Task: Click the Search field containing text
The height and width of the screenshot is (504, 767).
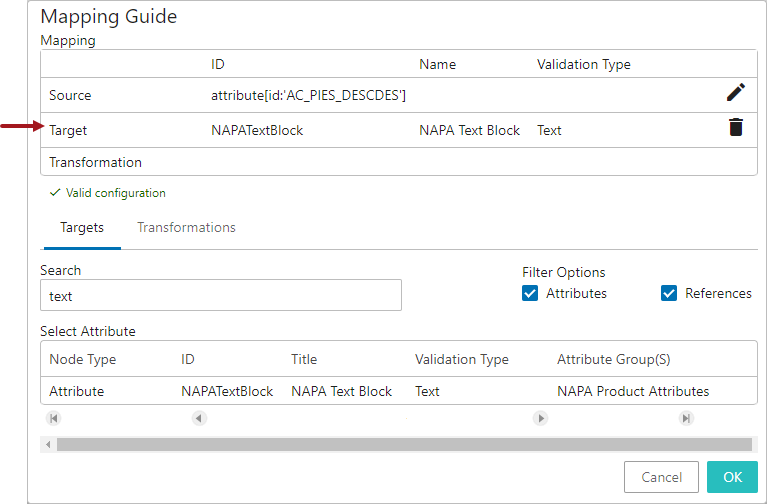Action: [221, 295]
